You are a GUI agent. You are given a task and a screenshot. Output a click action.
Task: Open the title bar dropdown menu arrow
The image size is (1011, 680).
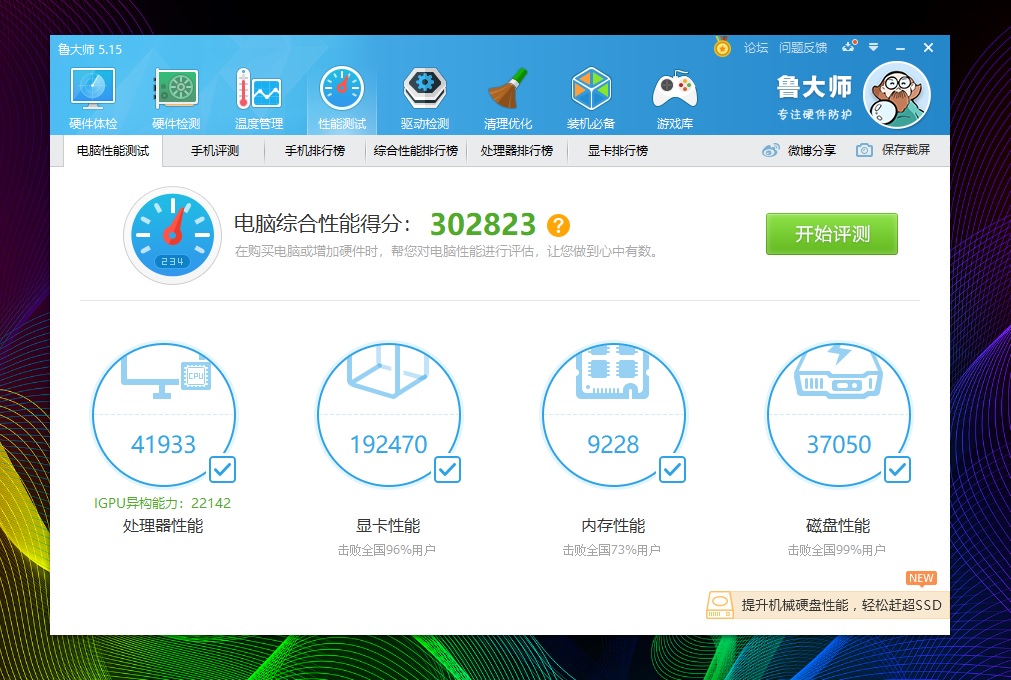coord(874,47)
